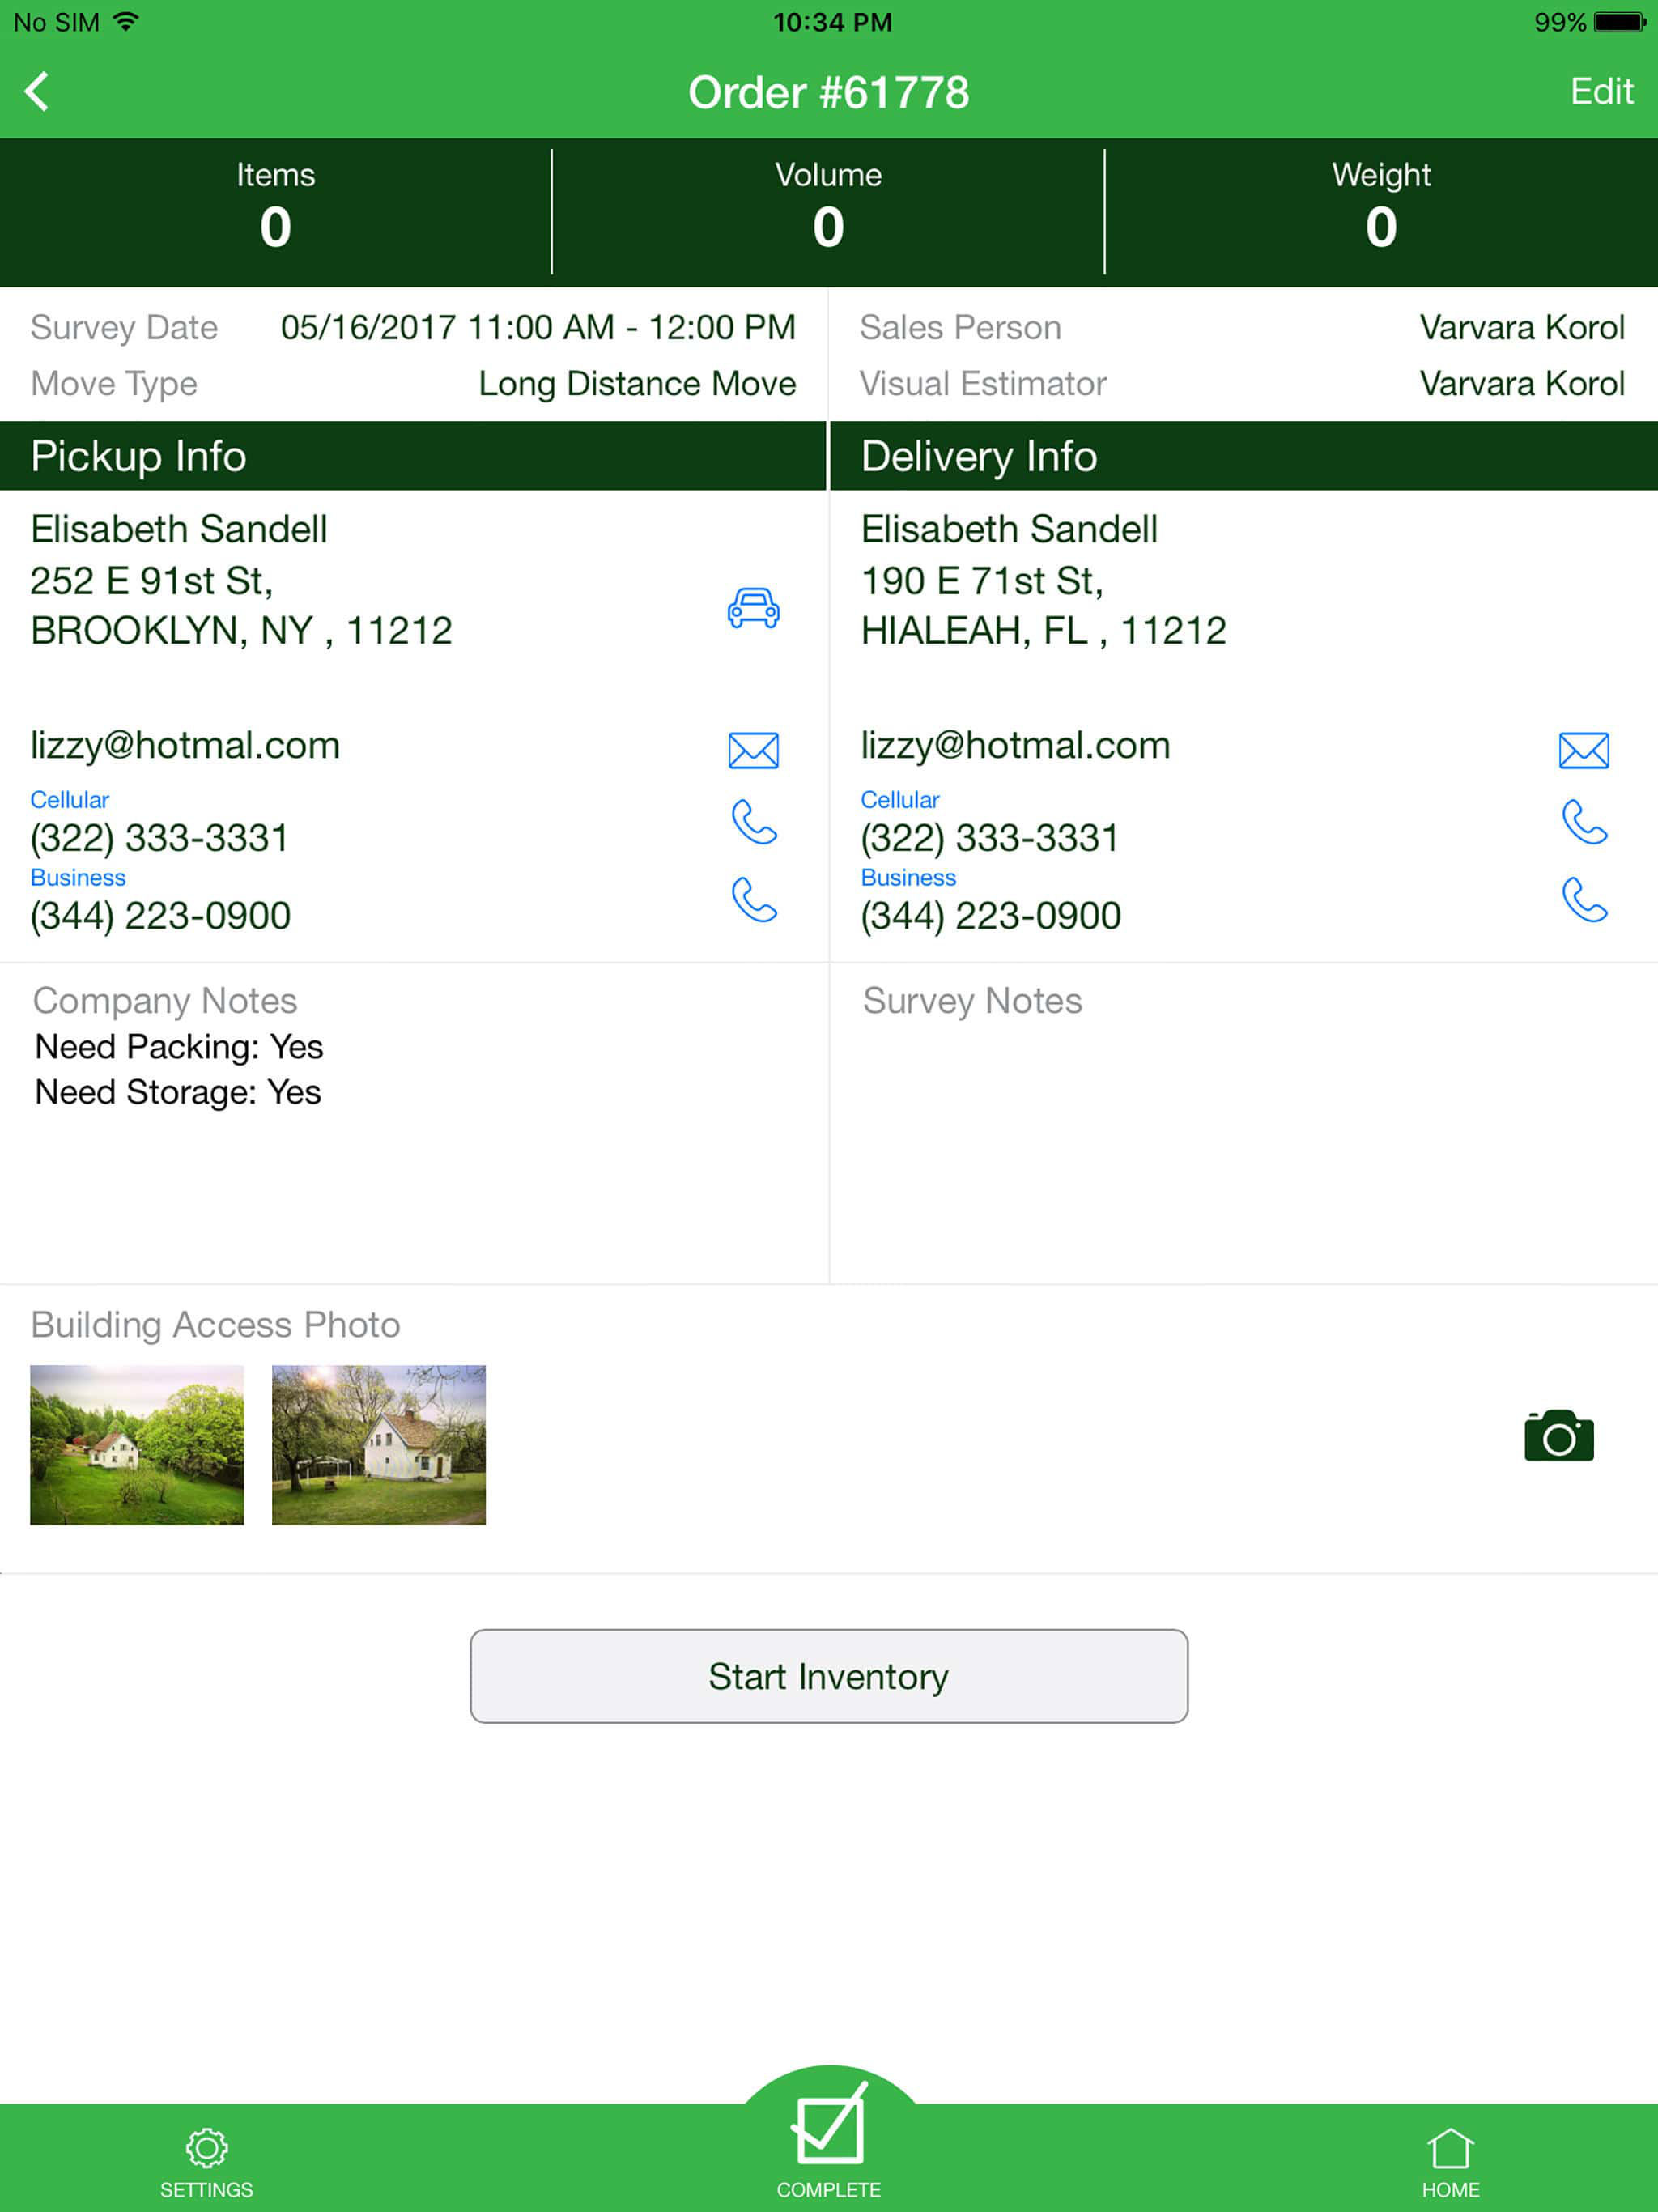
Task: Tap the Need Storage: Yes note
Action: tap(178, 1092)
